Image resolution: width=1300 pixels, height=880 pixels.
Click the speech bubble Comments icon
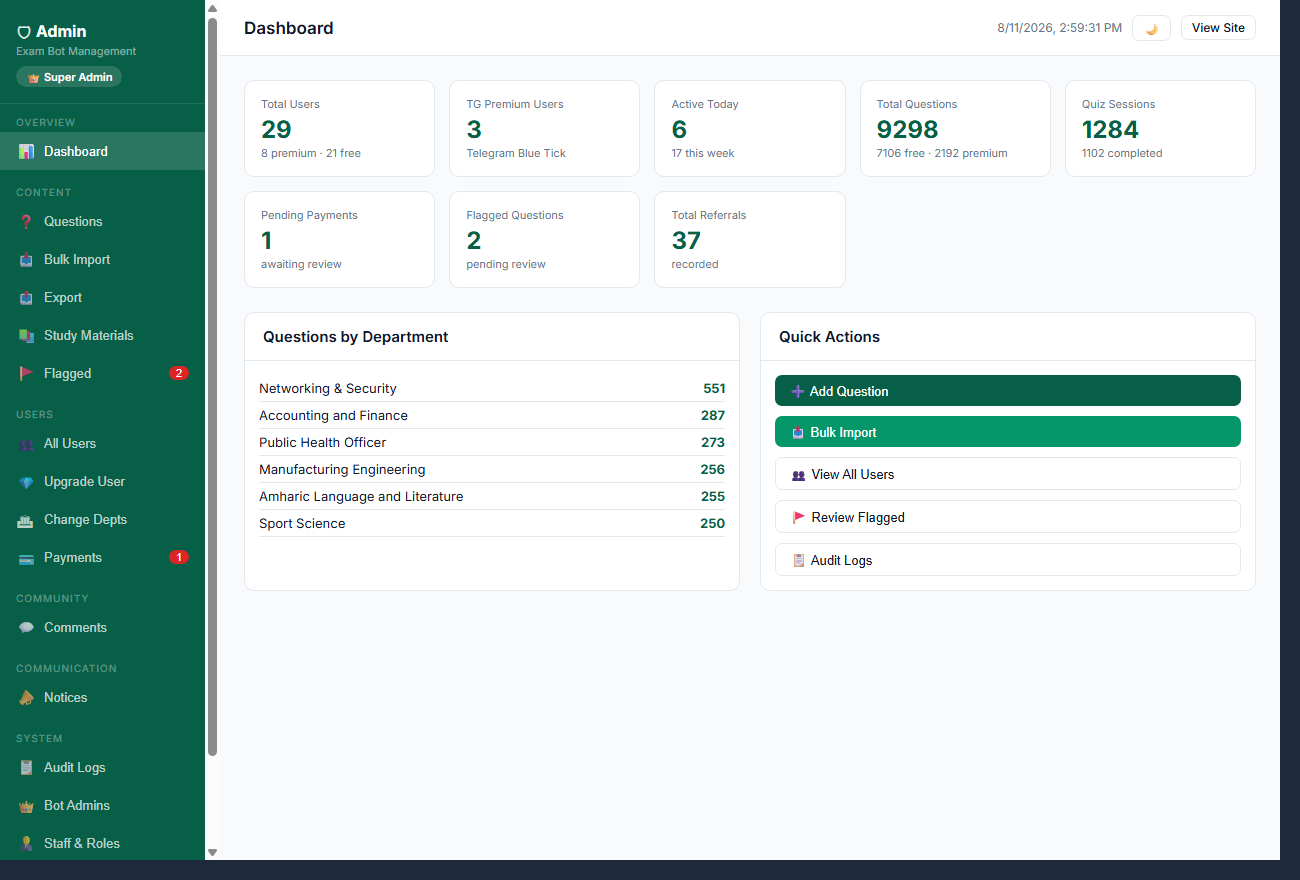[x=26, y=628]
